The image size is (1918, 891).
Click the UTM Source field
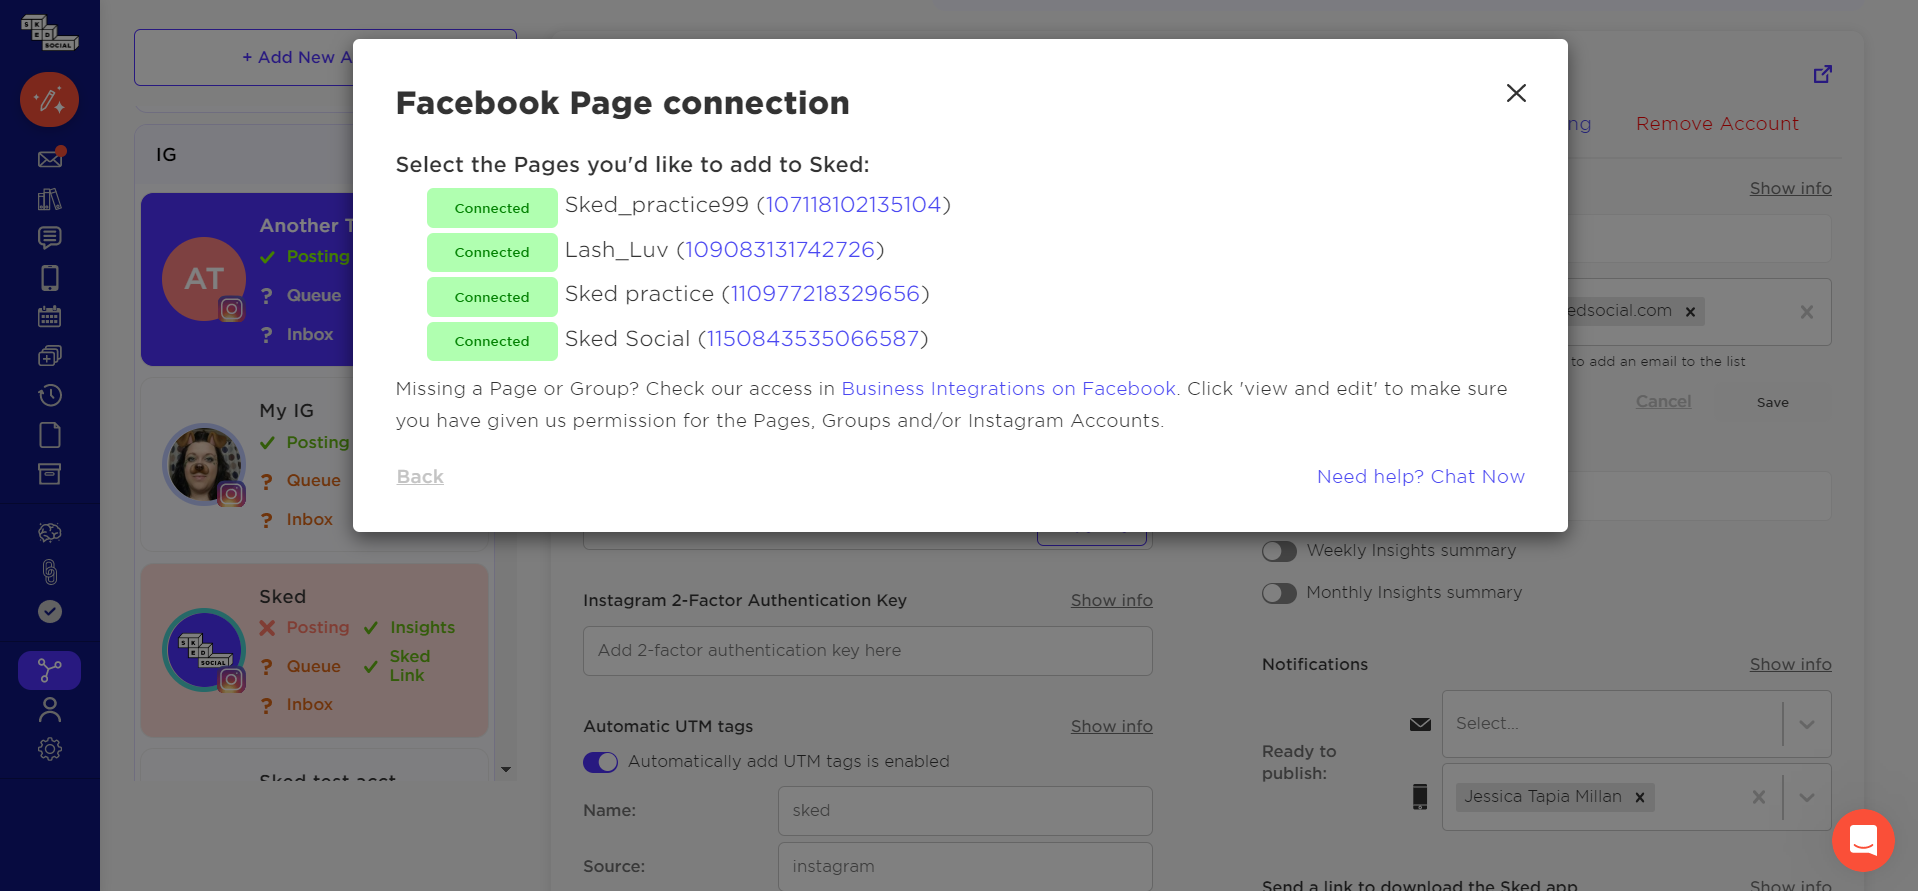tap(965, 866)
